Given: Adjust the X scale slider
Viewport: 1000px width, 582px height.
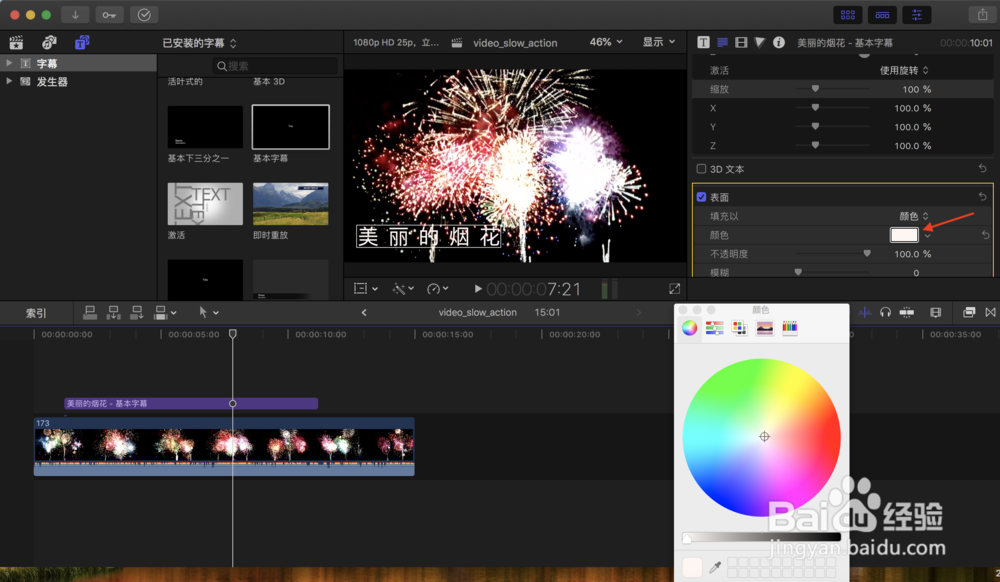Looking at the screenshot, I should pos(815,108).
